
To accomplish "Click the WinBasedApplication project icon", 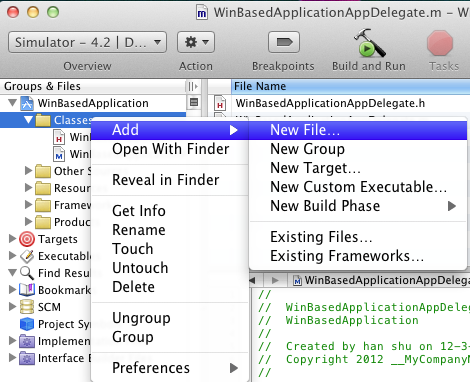I will 27,103.
